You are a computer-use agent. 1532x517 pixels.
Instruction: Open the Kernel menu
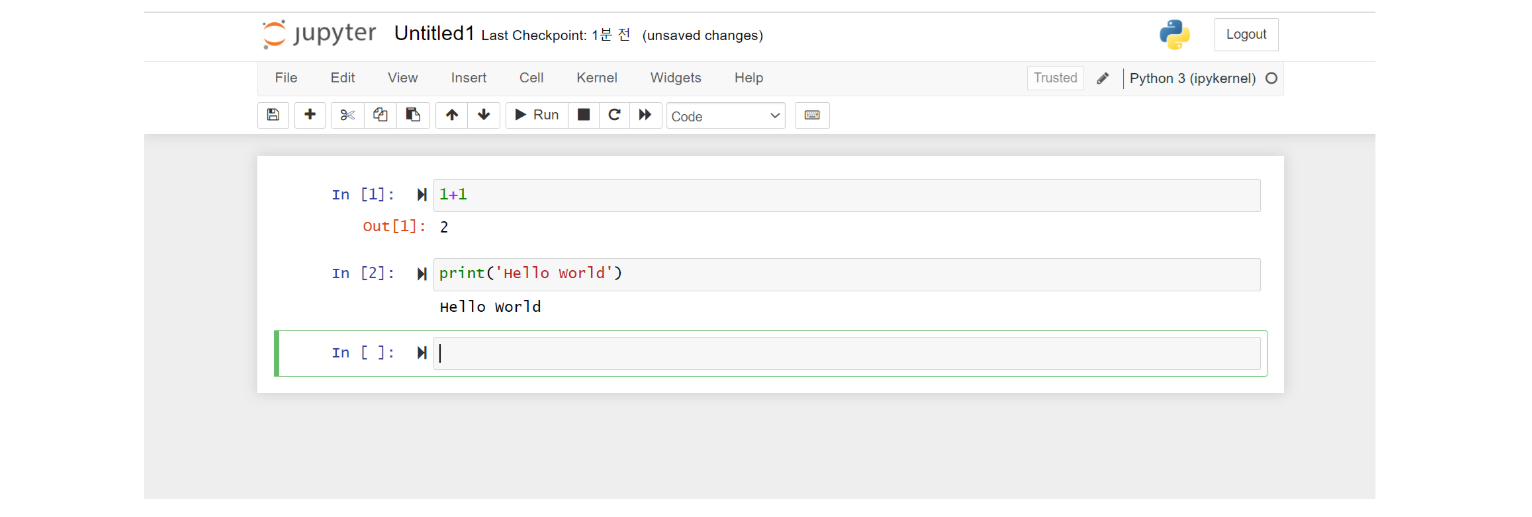tap(597, 78)
